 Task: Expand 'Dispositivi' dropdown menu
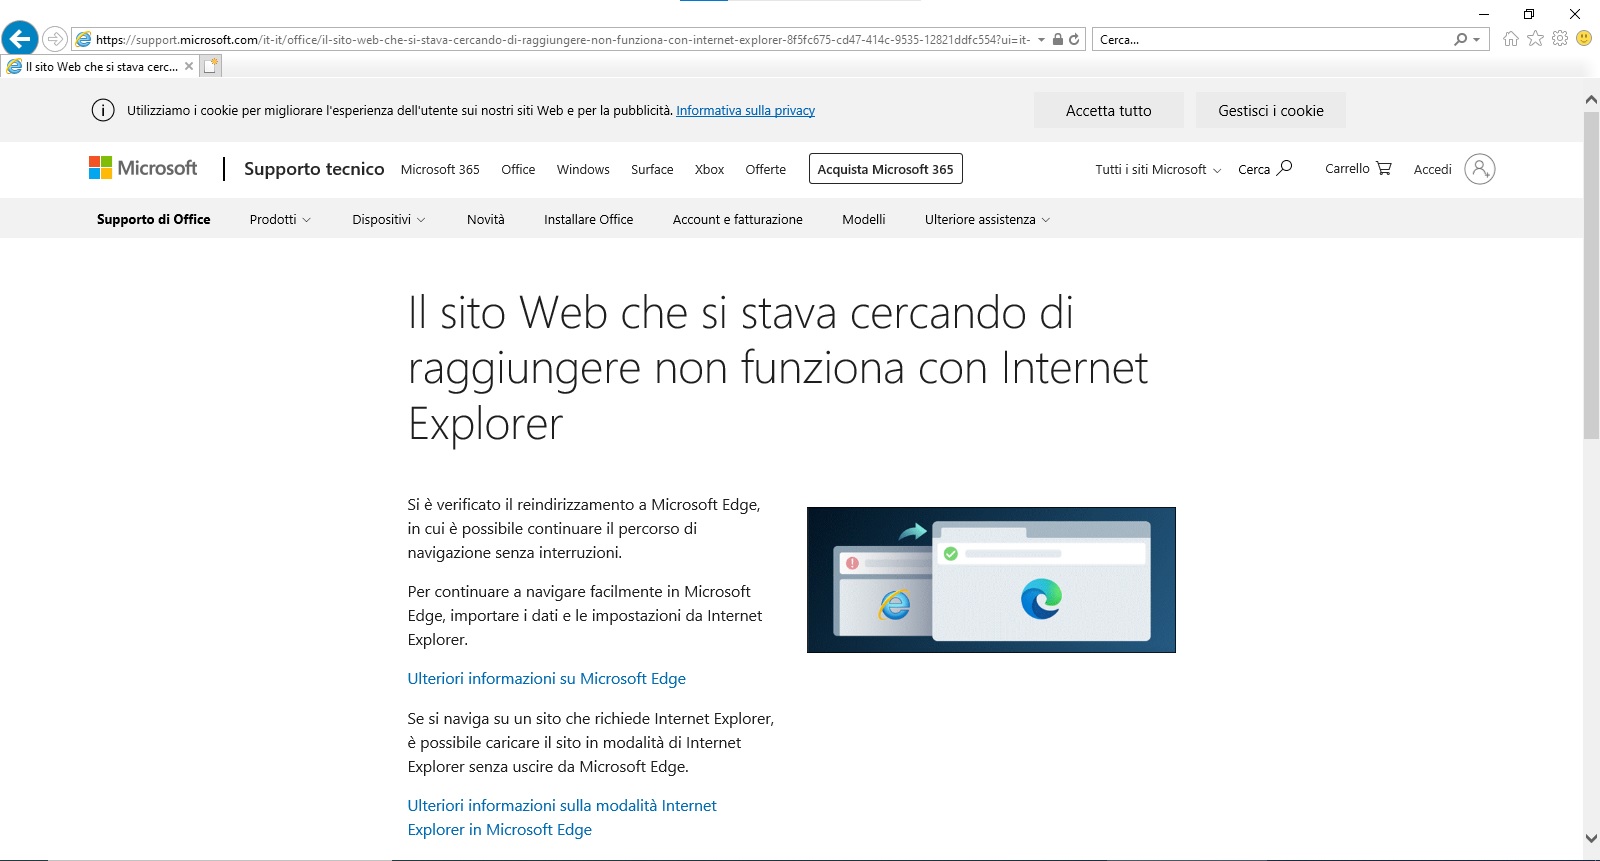tap(389, 219)
